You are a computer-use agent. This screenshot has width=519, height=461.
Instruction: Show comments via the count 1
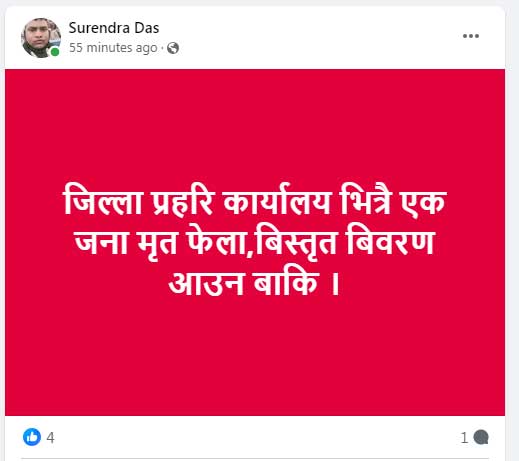pyautogui.click(x=464, y=438)
